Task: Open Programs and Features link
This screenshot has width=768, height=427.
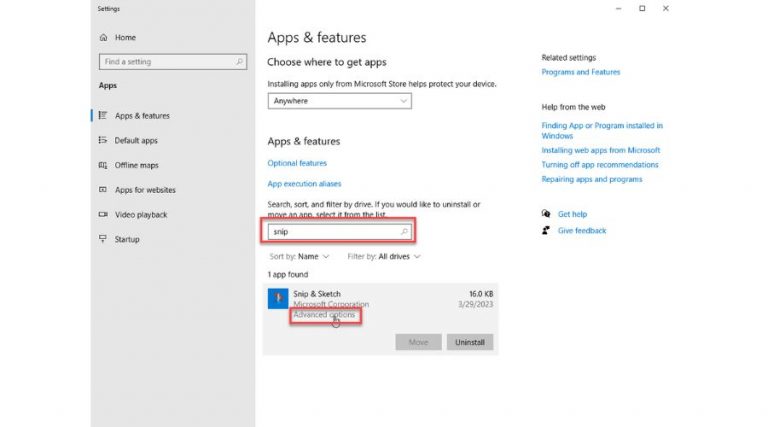Action: [580, 72]
